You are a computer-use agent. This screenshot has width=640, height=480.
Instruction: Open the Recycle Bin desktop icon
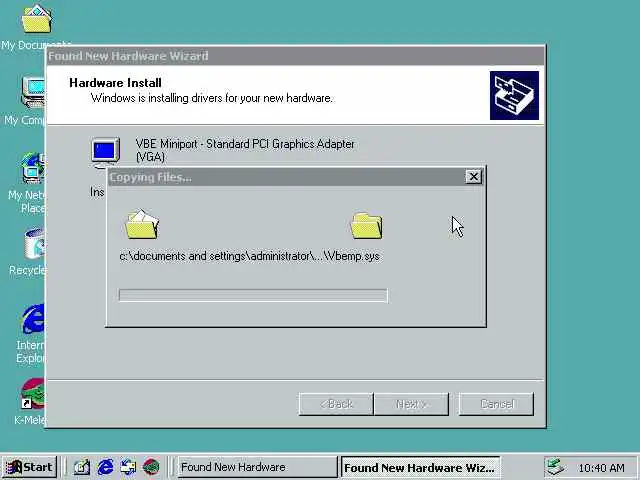(x=35, y=244)
